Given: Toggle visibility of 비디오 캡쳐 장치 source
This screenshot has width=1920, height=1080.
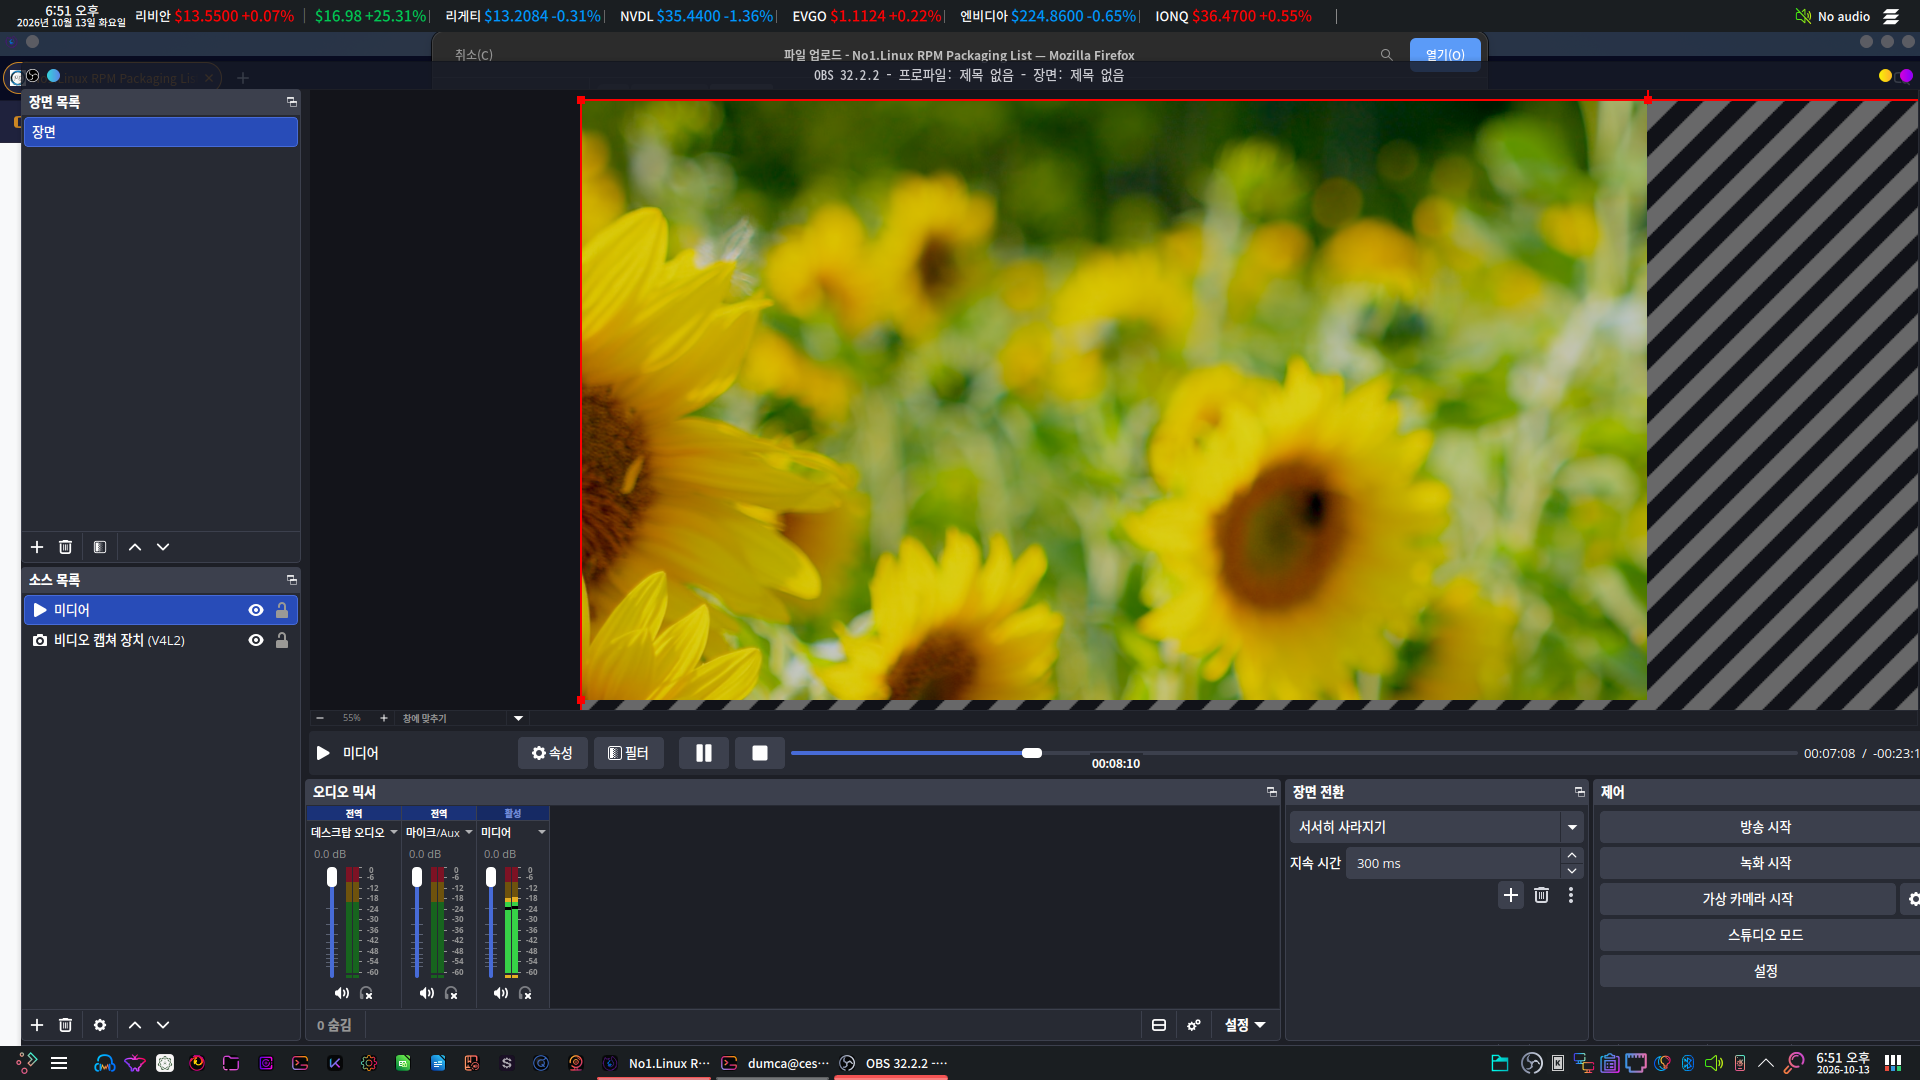Looking at the screenshot, I should coord(256,640).
